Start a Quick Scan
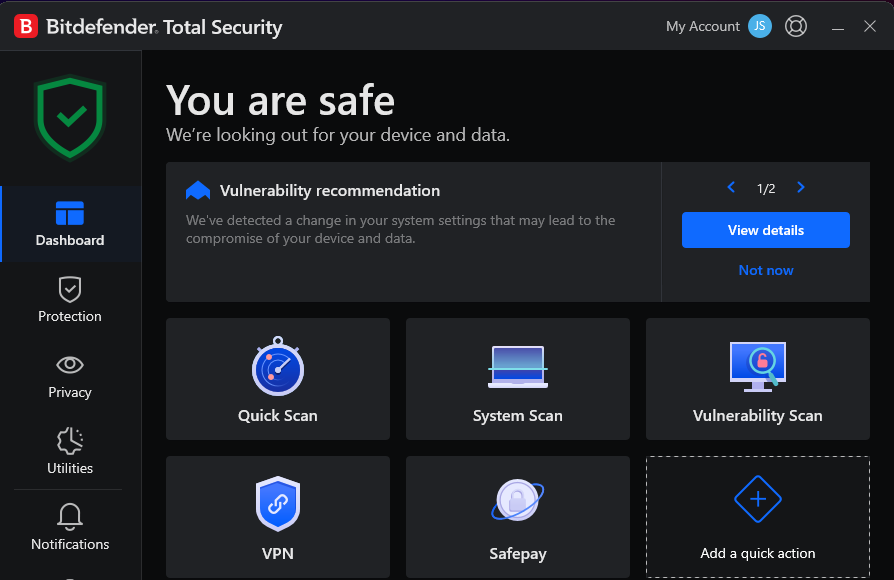894x580 pixels. [278, 379]
